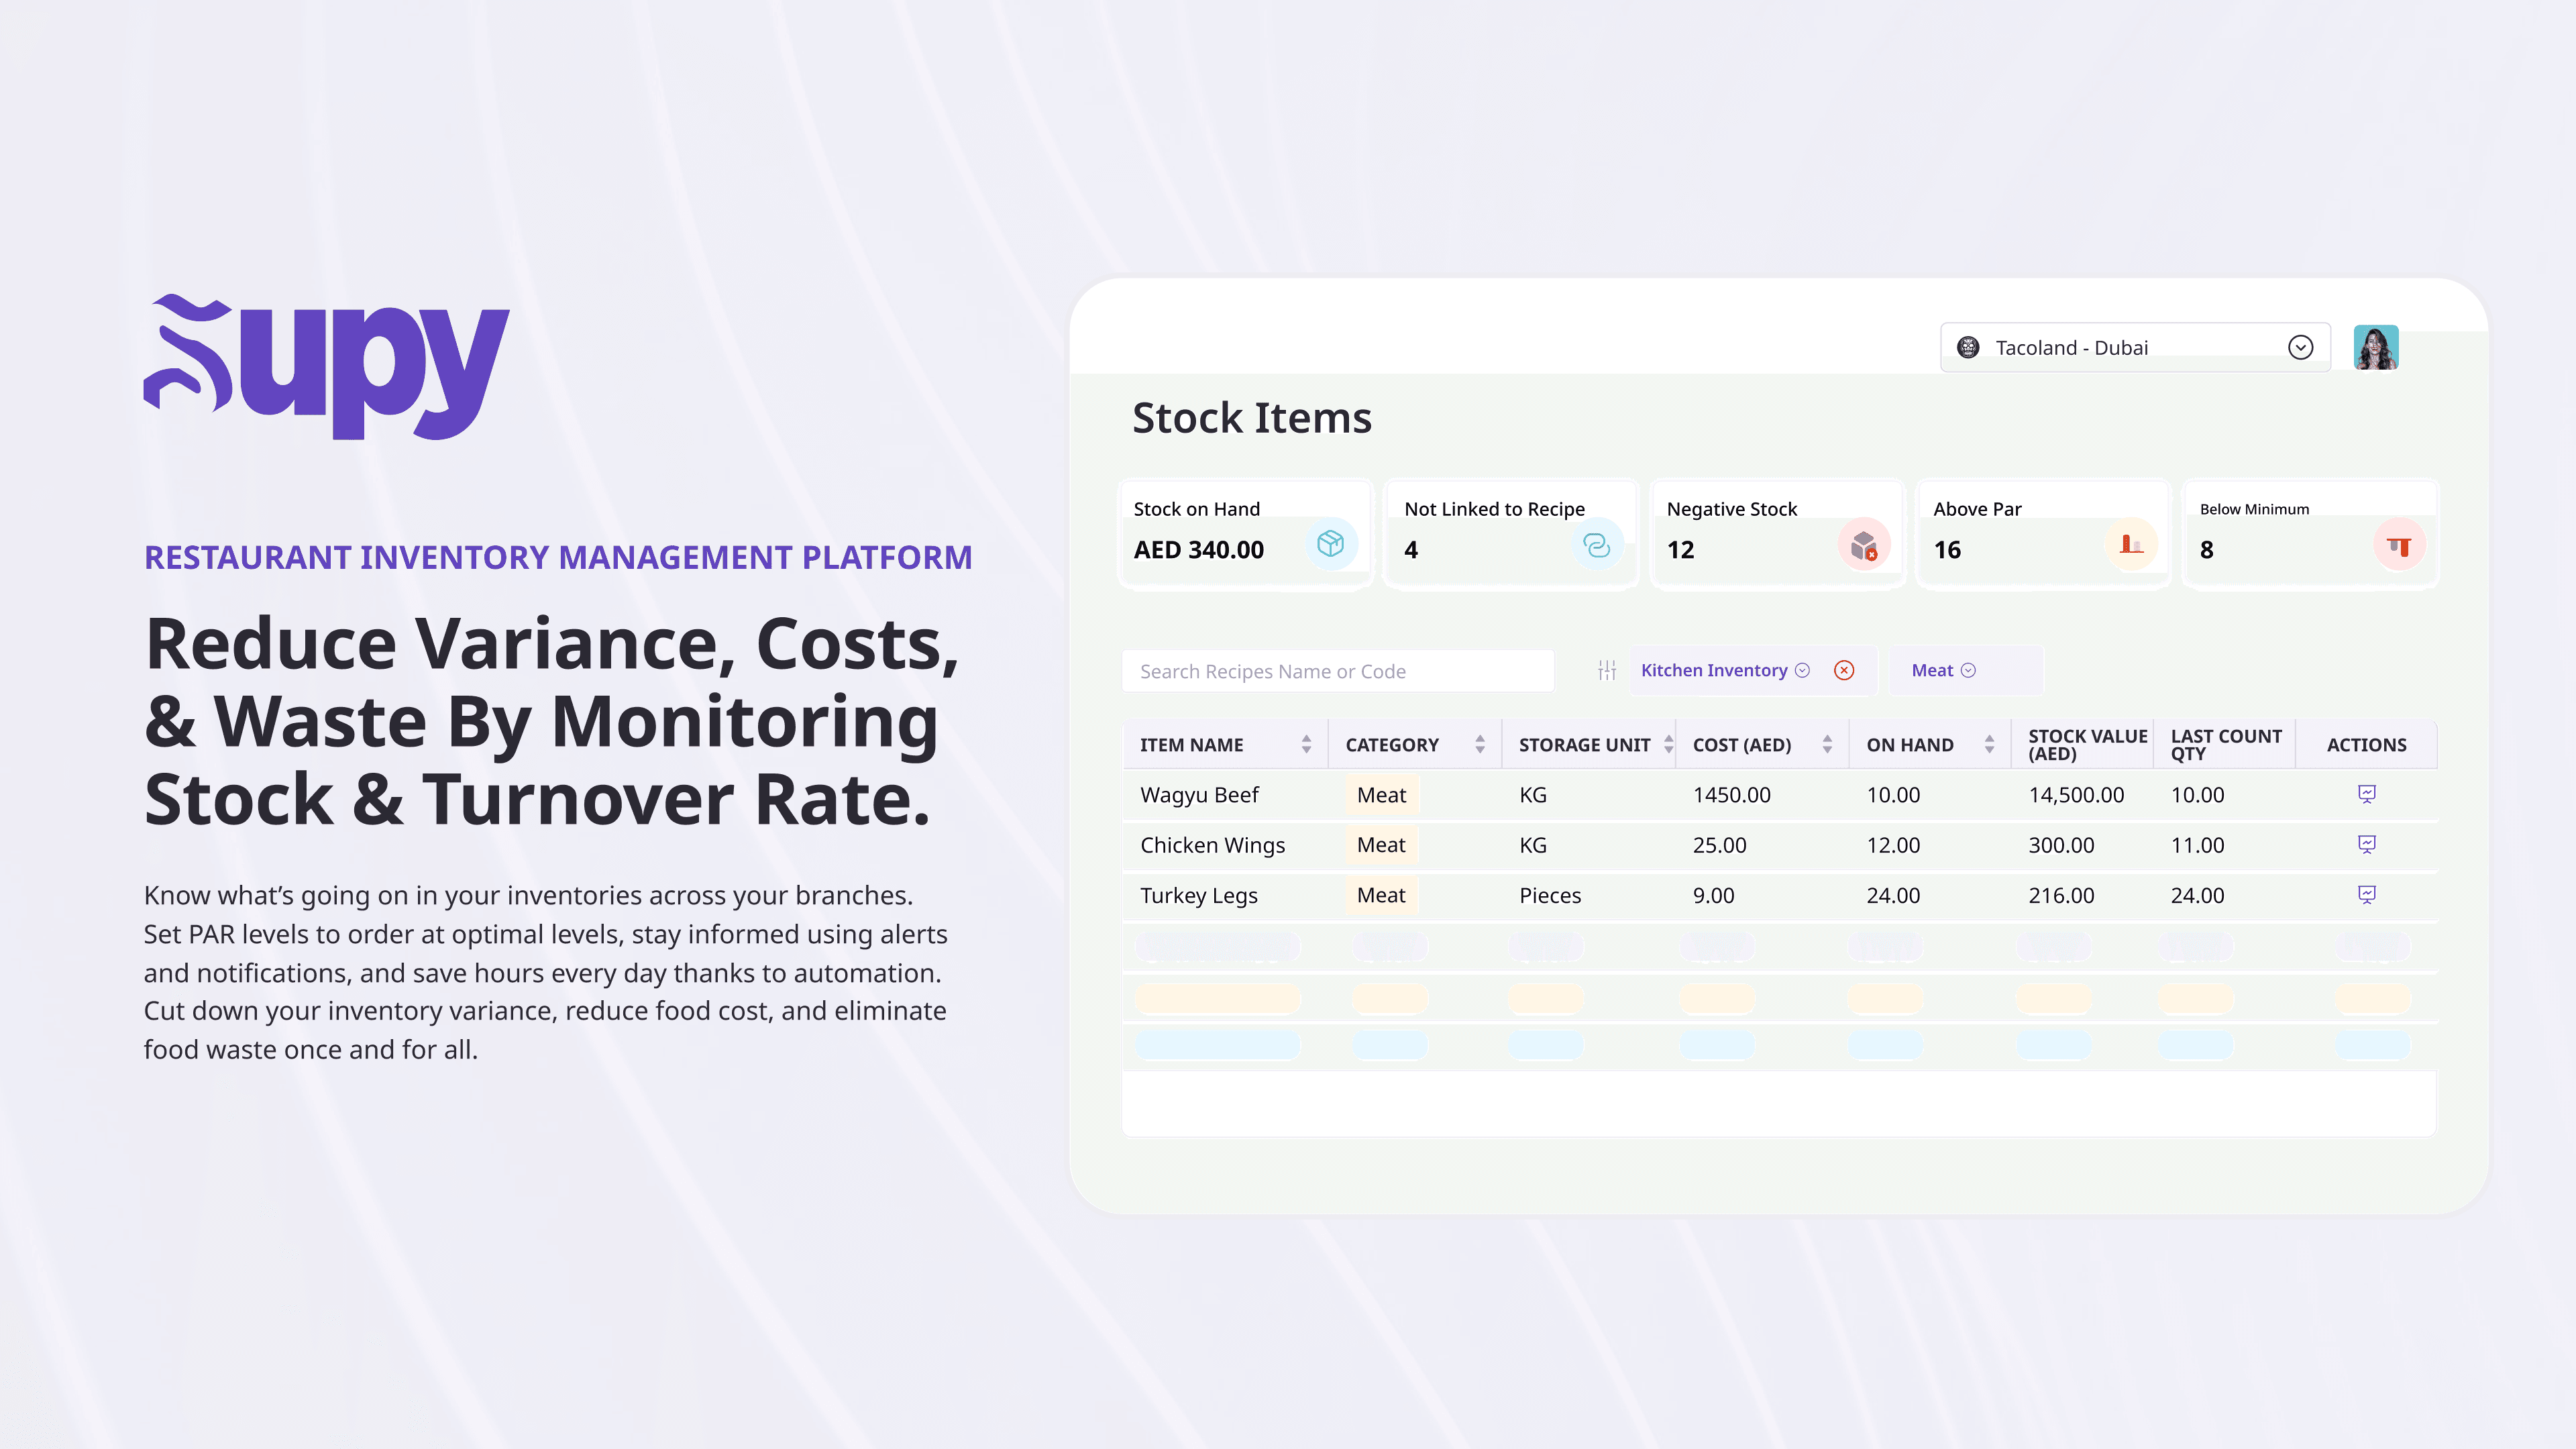Open the user profile avatar
This screenshot has width=2576, height=1449.
[x=2375, y=347]
